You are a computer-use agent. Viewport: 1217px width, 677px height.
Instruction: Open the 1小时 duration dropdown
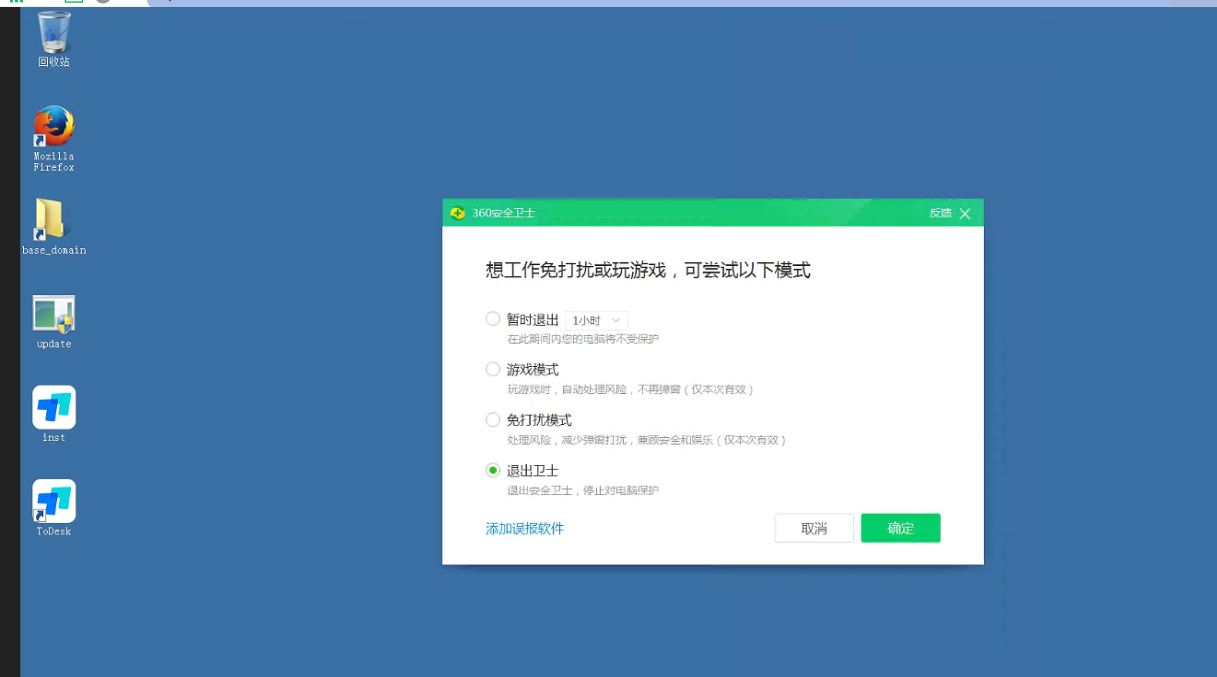click(x=596, y=320)
